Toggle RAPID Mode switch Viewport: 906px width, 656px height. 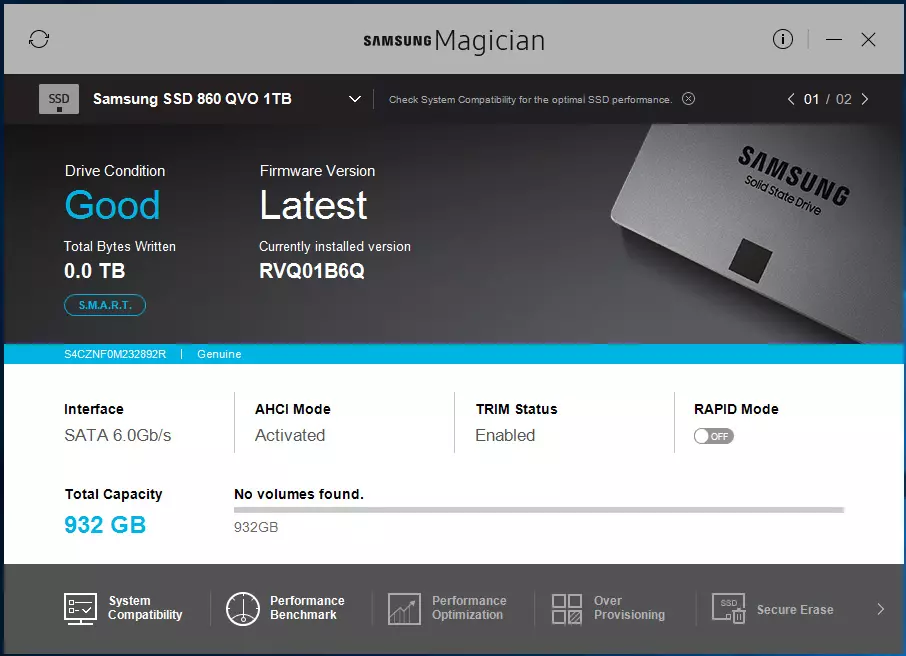pos(714,436)
